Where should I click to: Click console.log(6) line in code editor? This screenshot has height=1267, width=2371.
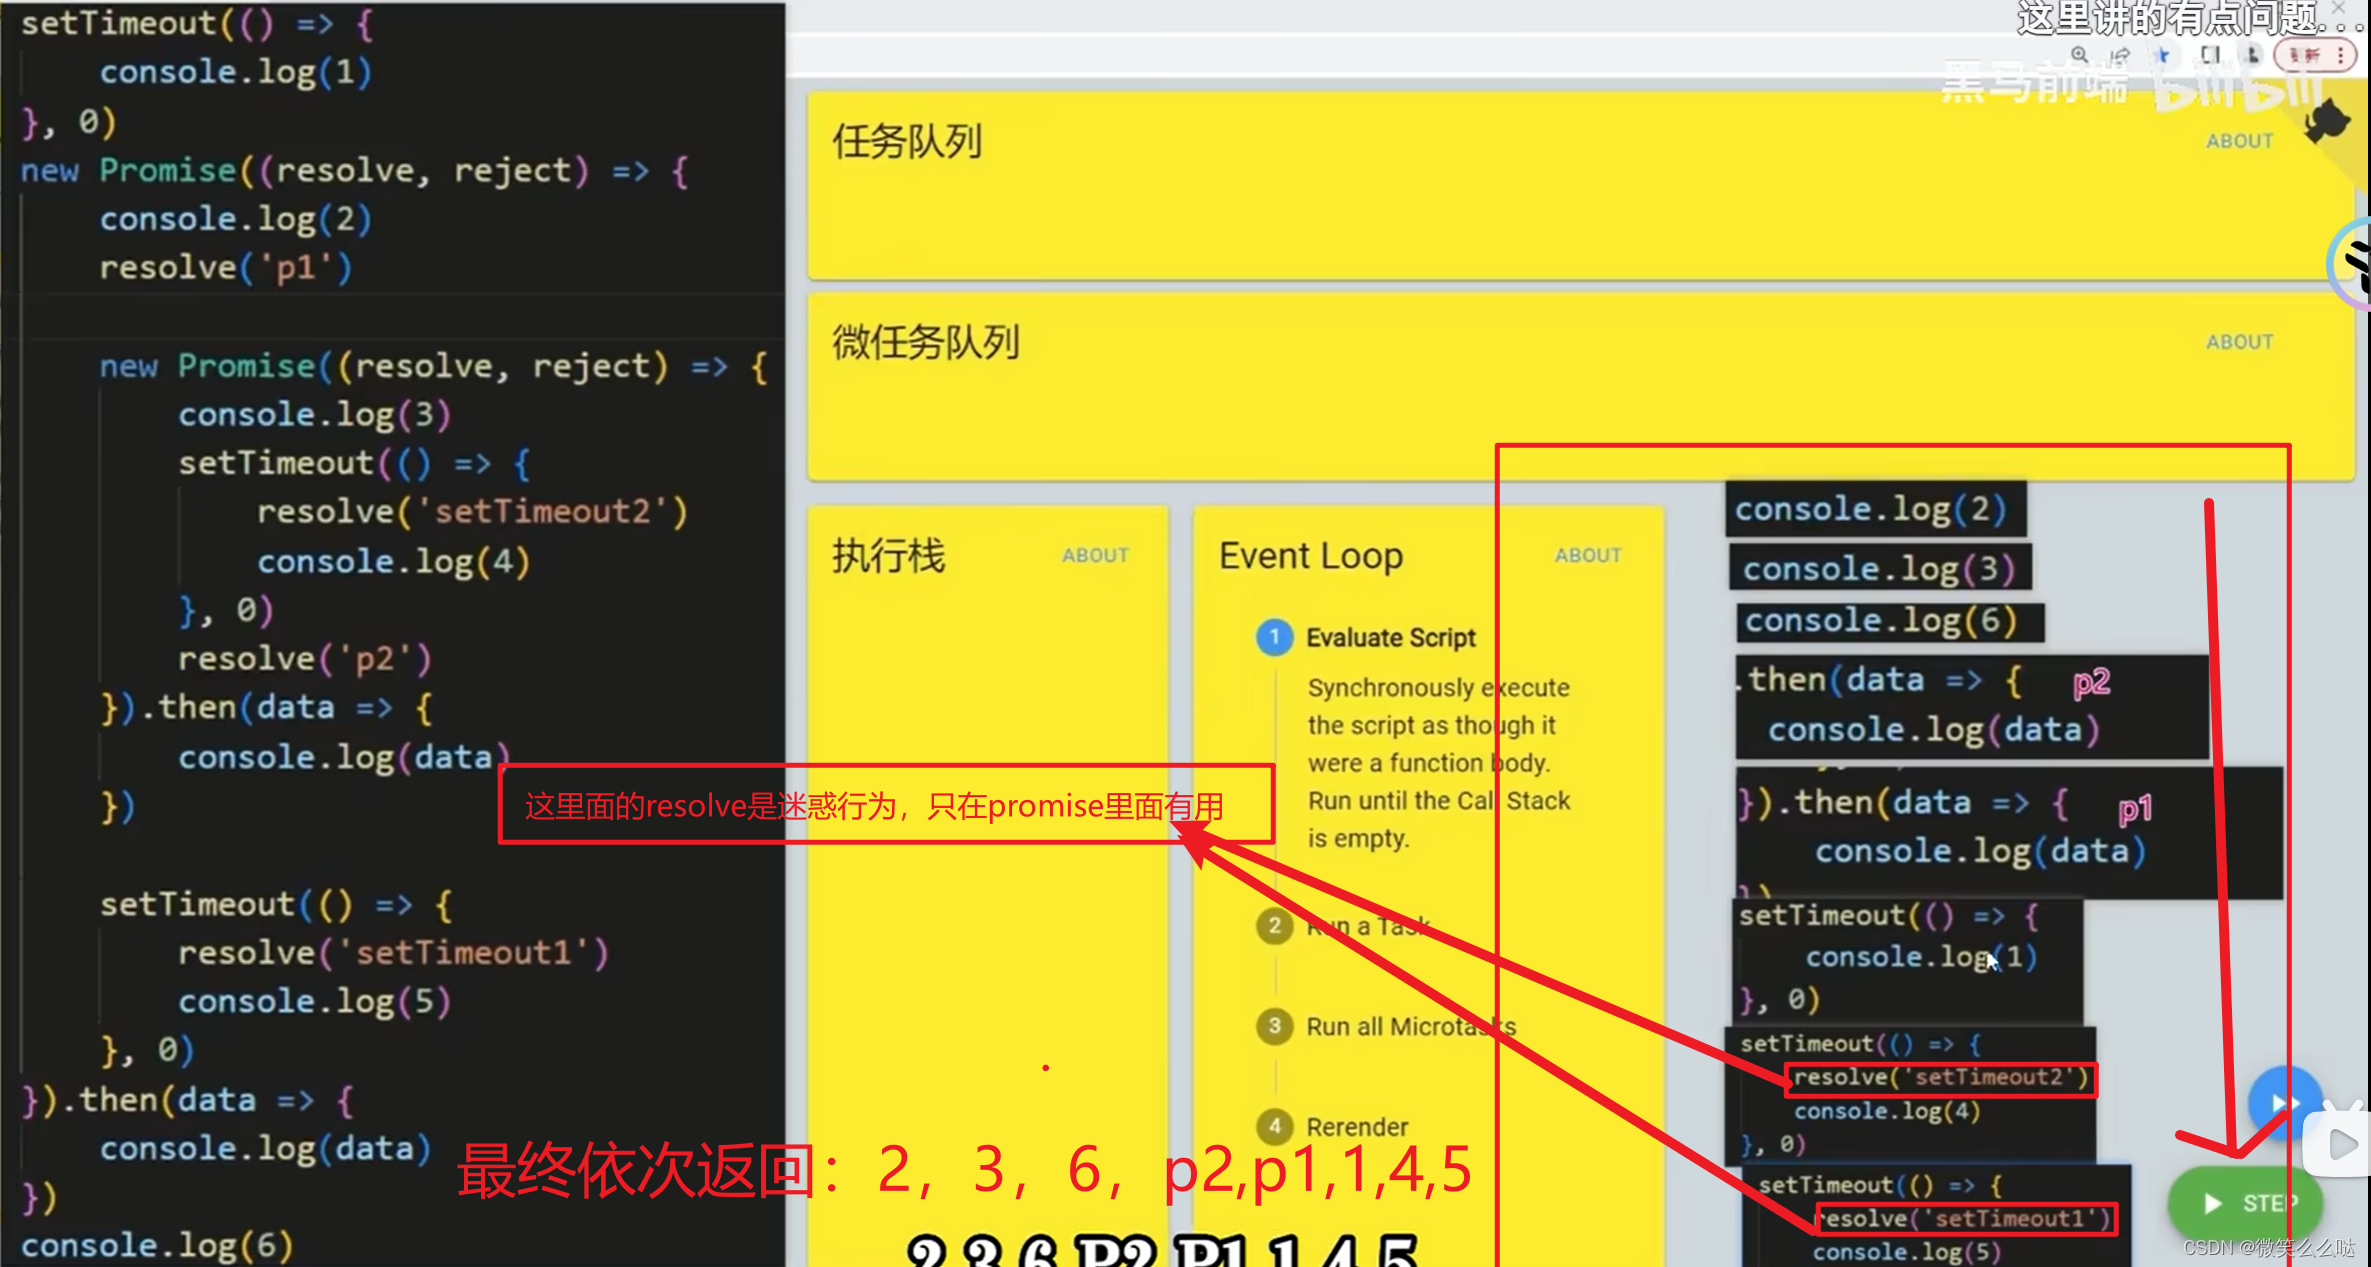[157, 1245]
